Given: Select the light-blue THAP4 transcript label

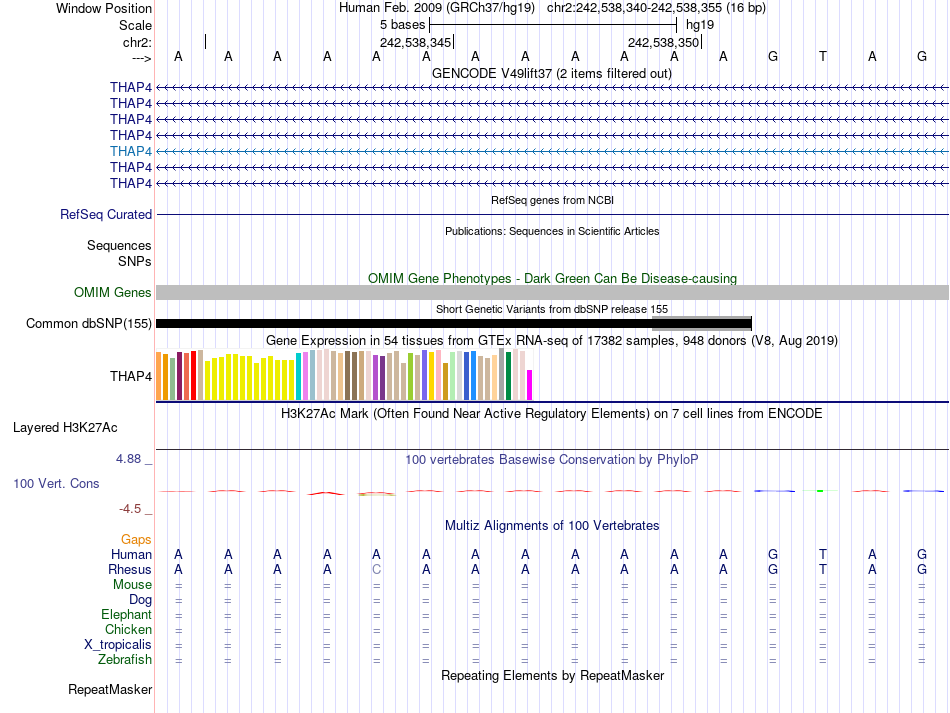Looking at the screenshot, I should tap(131, 151).
